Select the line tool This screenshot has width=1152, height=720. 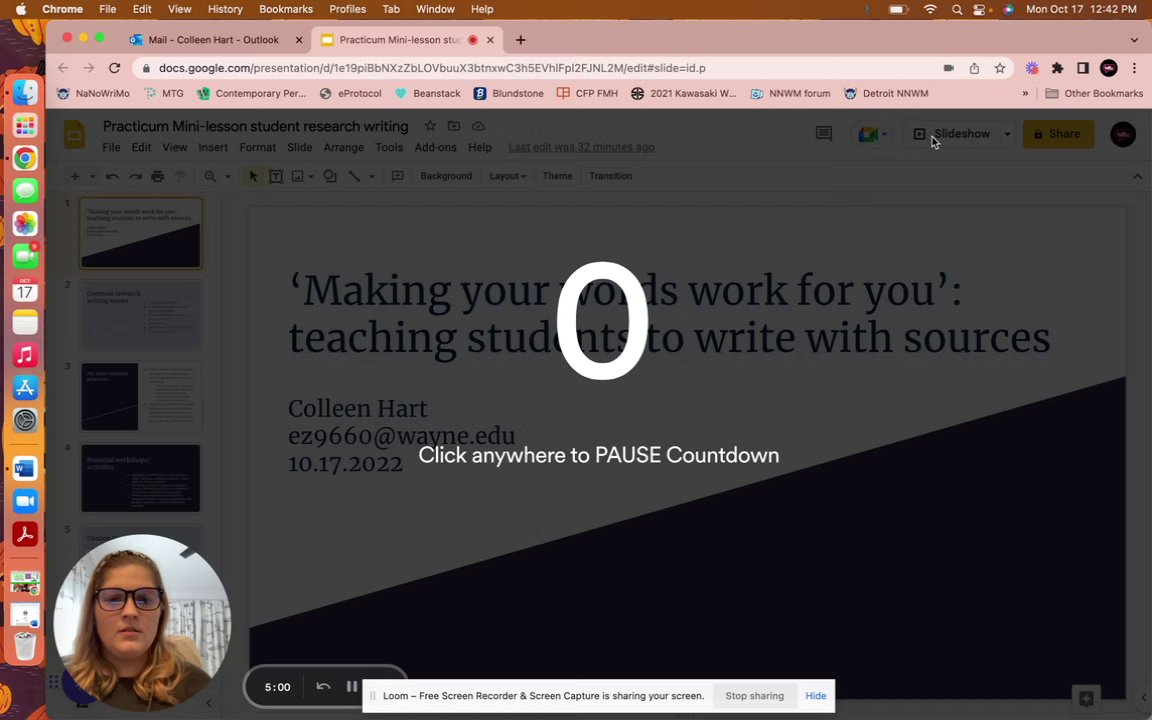tap(354, 176)
